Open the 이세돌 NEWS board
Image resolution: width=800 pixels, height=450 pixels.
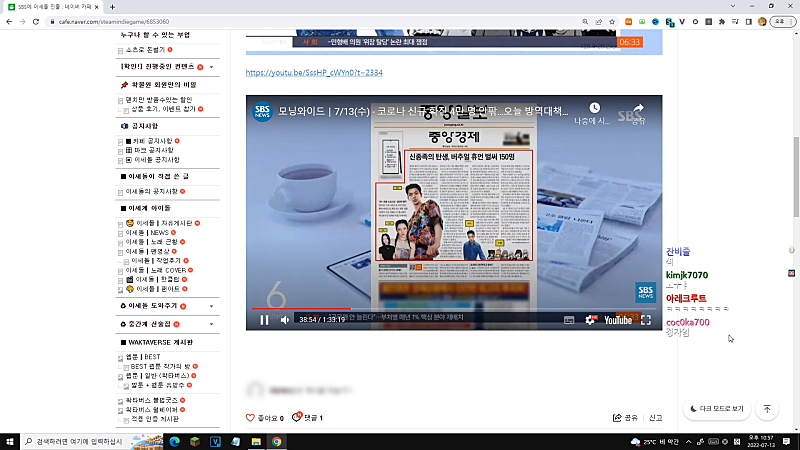147,233
